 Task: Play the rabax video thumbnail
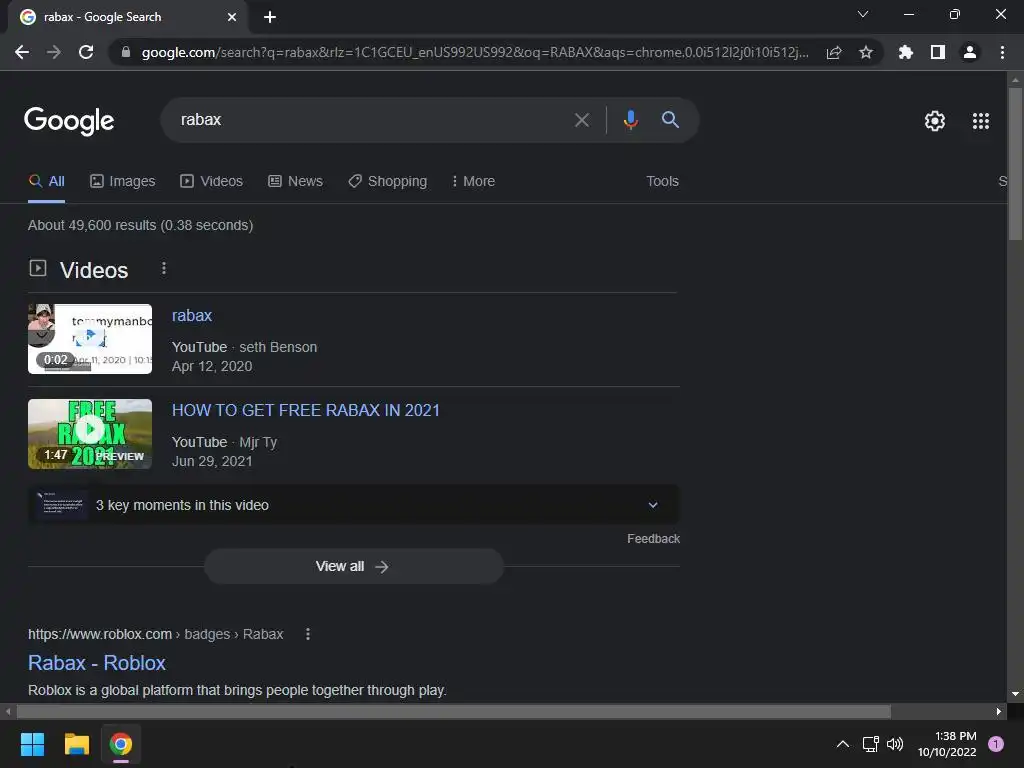90,339
